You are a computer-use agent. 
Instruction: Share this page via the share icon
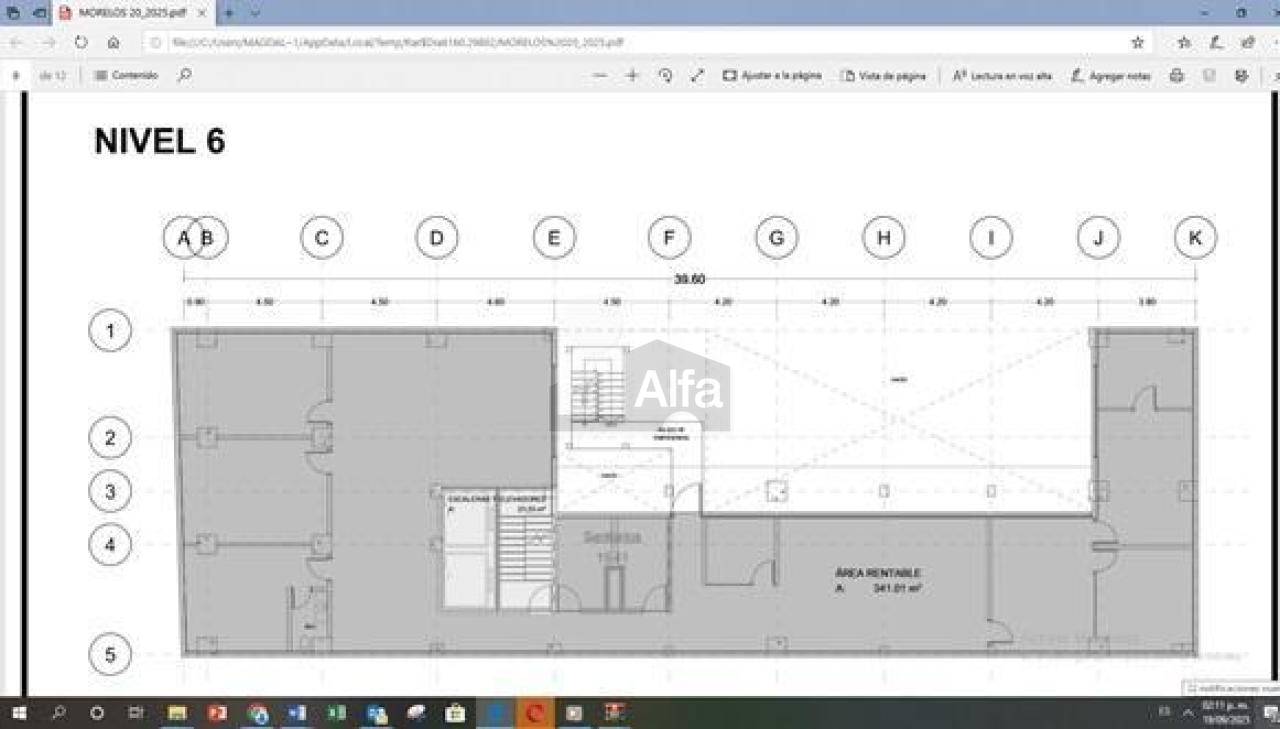pyautogui.click(x=1248, y=43)
